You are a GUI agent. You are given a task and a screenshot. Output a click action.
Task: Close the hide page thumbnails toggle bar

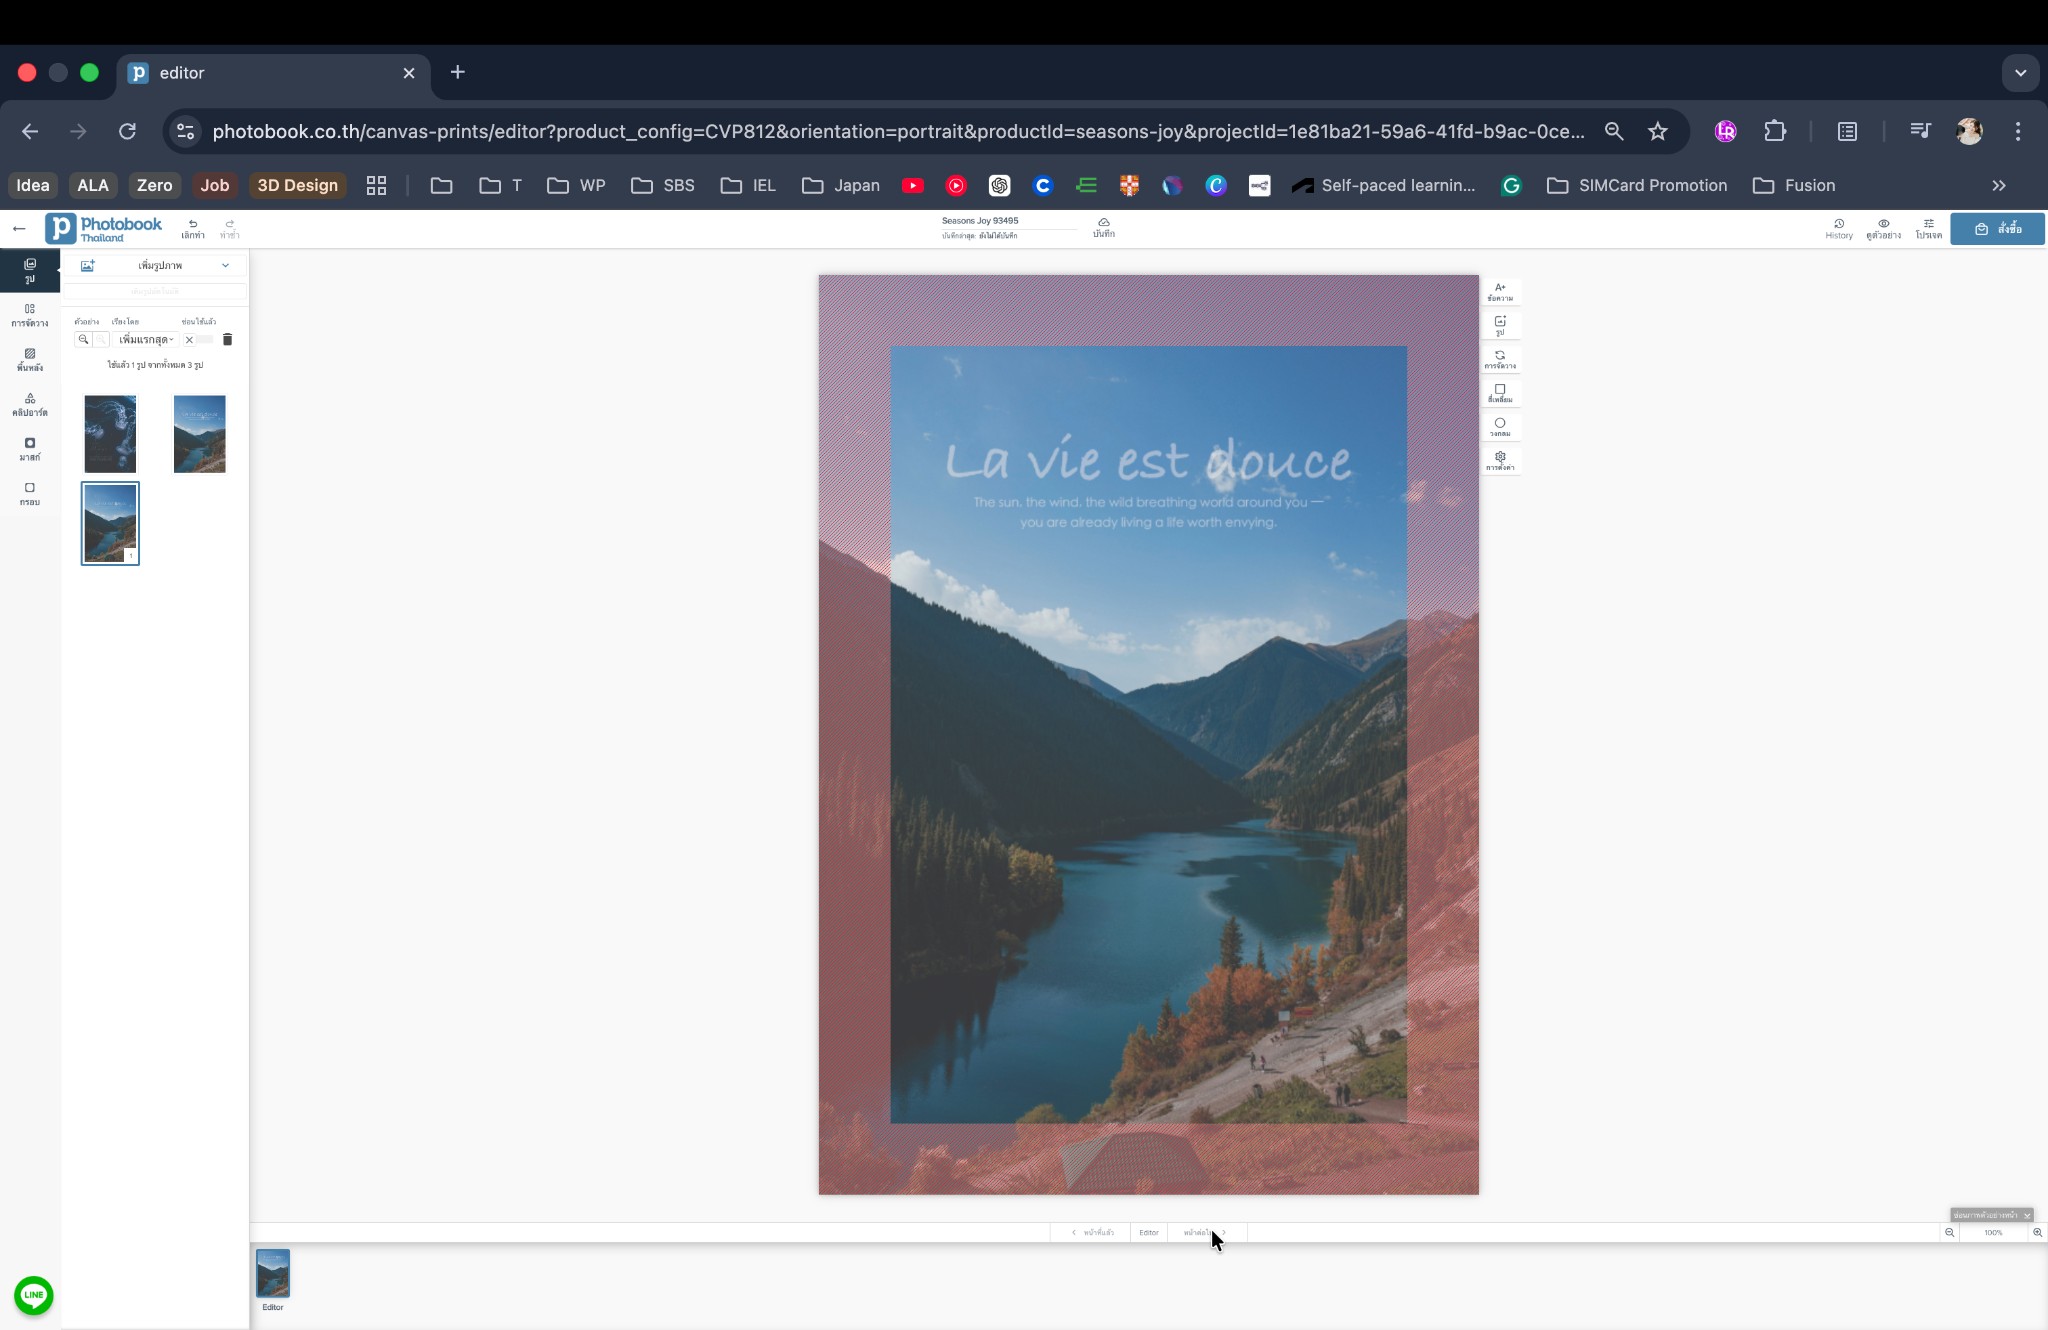click(2027, 1215)
